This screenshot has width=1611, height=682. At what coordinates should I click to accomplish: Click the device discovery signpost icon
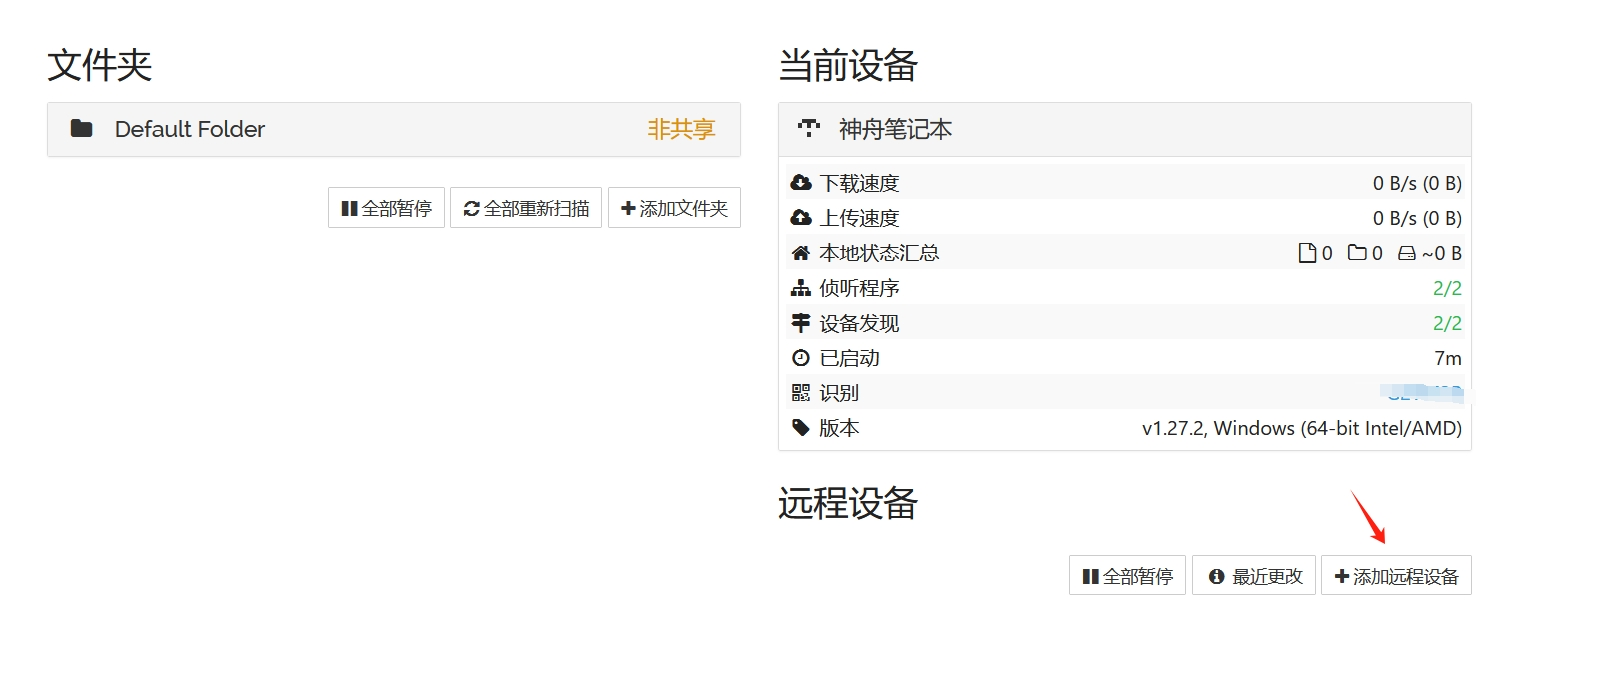[801, 323]
